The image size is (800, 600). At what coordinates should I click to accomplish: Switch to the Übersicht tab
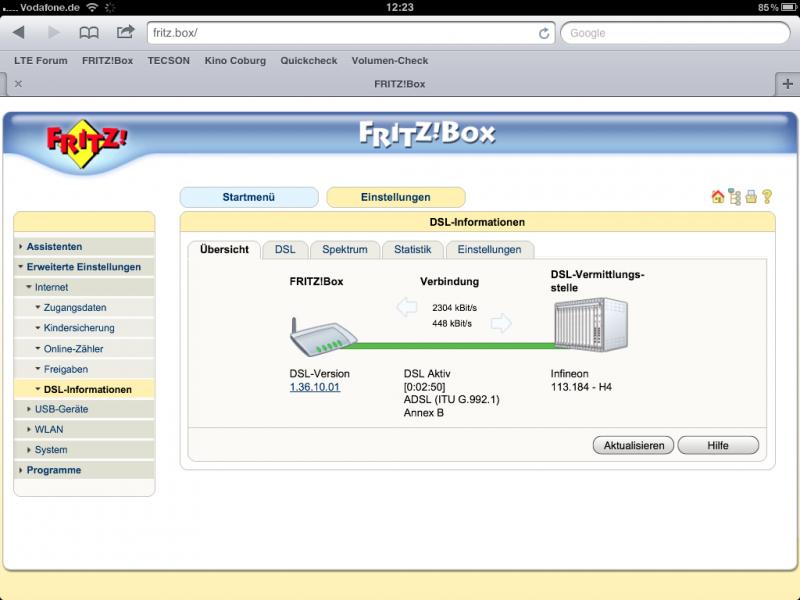point(224,249)
